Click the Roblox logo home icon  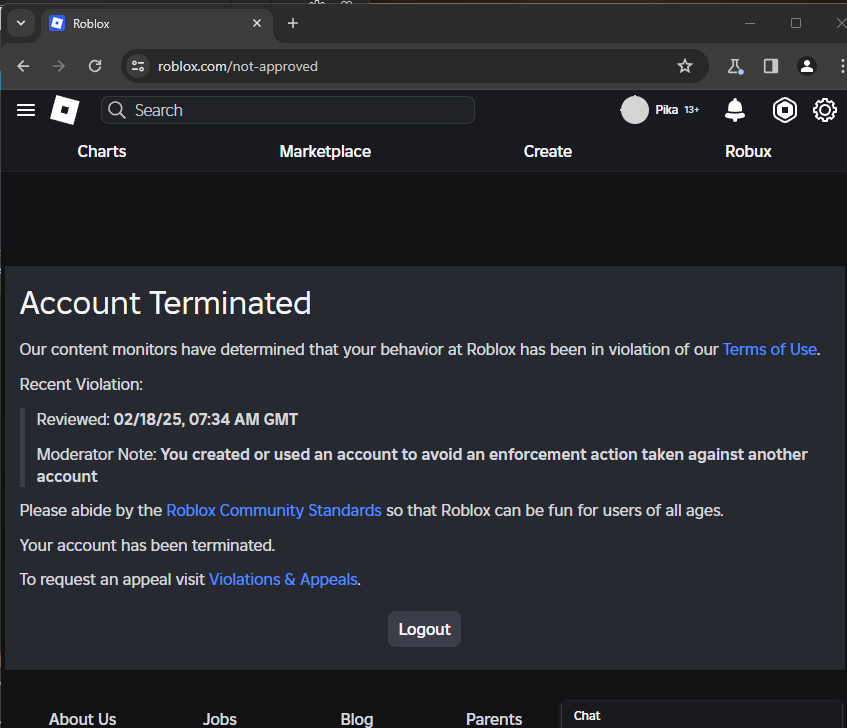(65, 110)
